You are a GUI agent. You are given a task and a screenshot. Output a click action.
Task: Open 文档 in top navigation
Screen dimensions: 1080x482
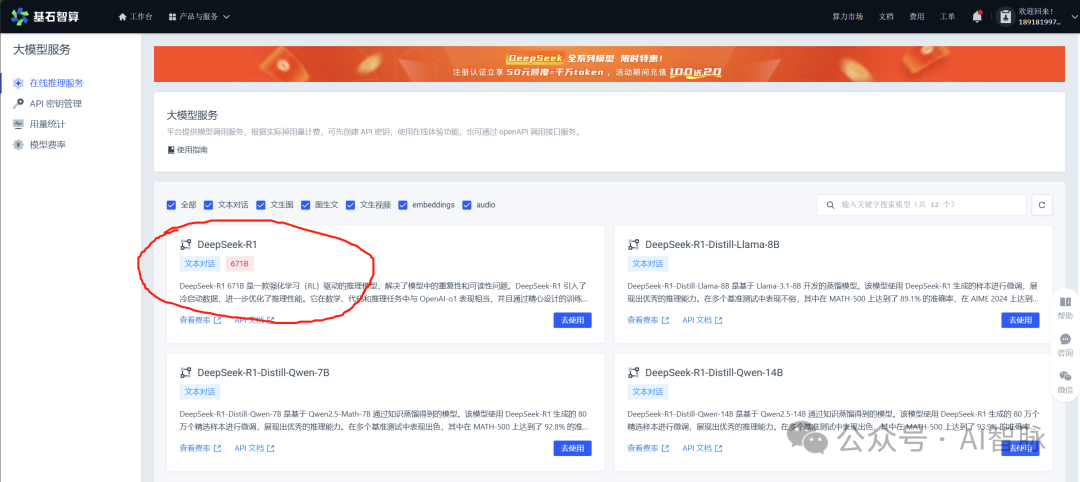[886, 17]
